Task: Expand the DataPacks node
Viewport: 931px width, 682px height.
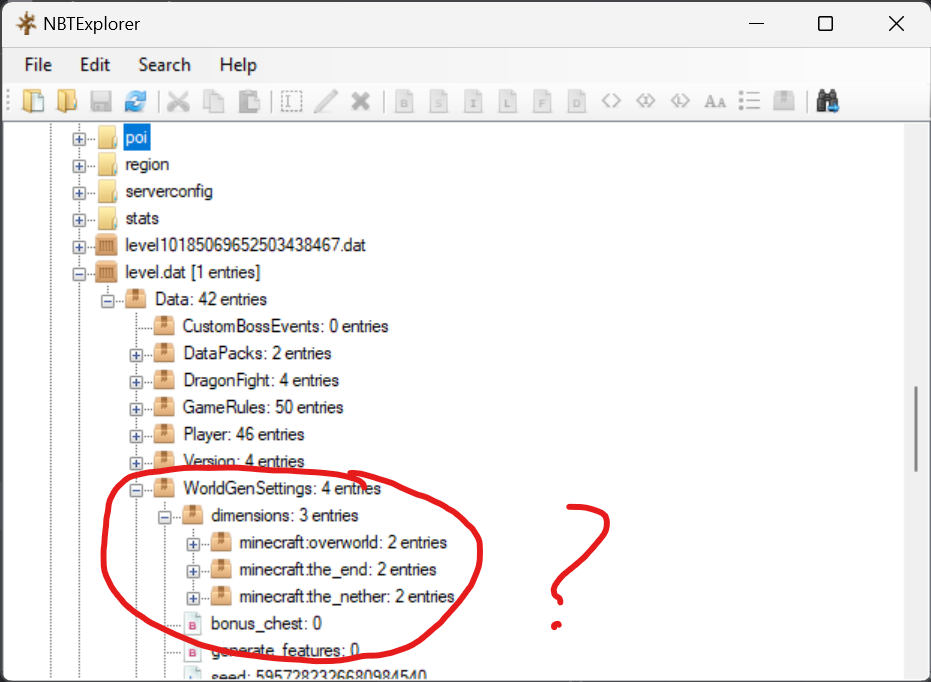Action: (x=136, y=355)
